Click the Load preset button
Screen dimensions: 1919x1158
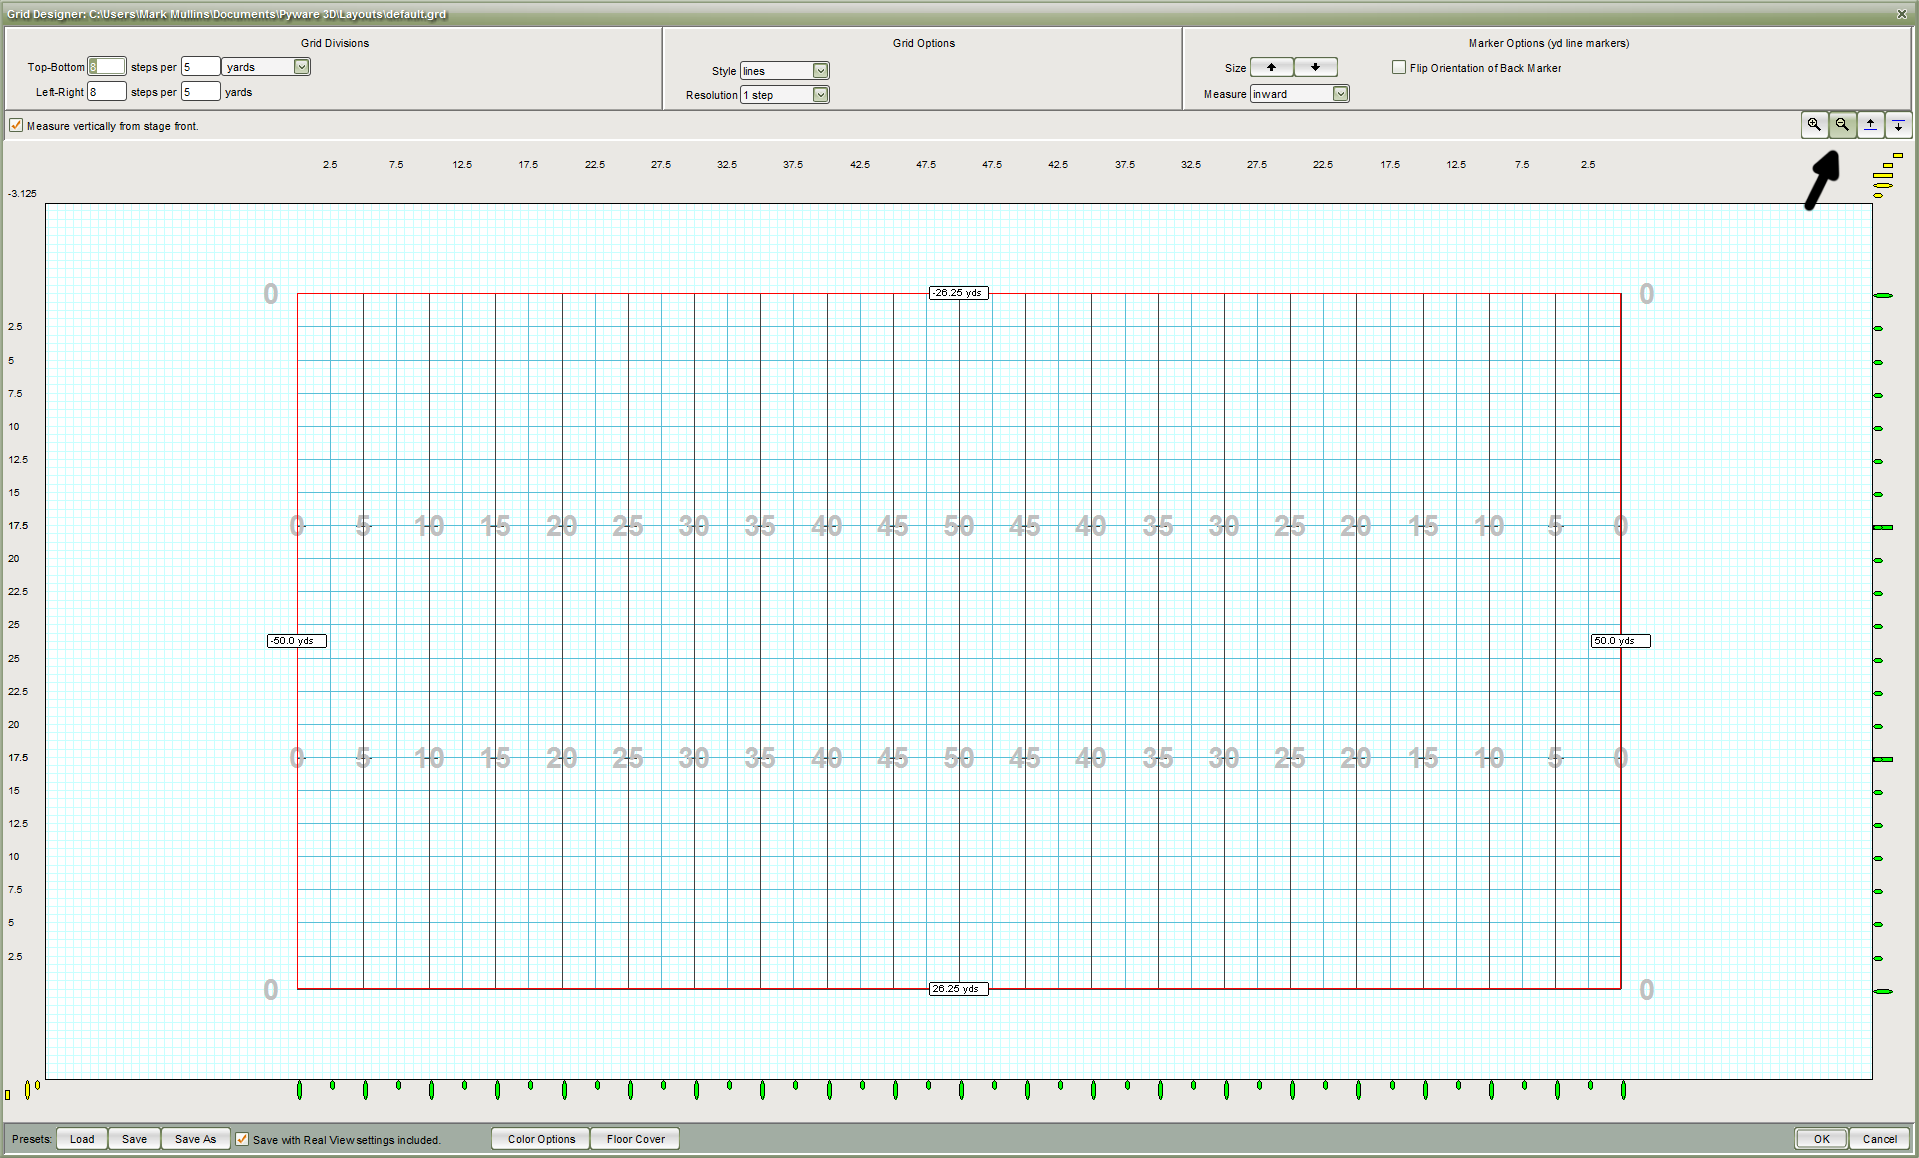(82, 1139)
